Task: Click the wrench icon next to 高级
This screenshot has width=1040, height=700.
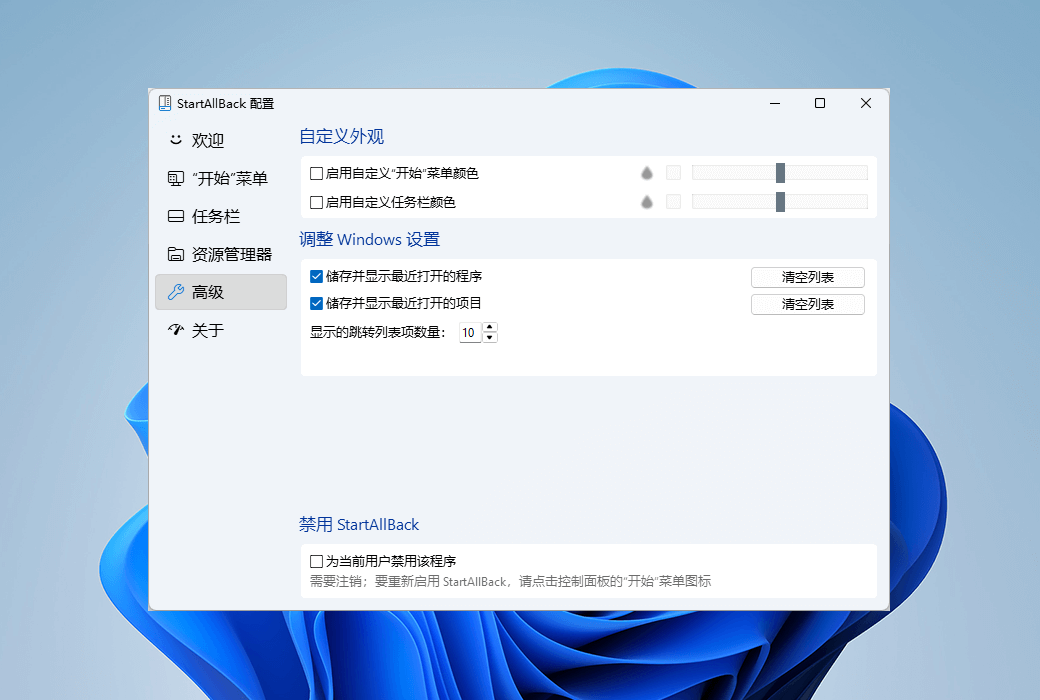Action: [176, 292]
